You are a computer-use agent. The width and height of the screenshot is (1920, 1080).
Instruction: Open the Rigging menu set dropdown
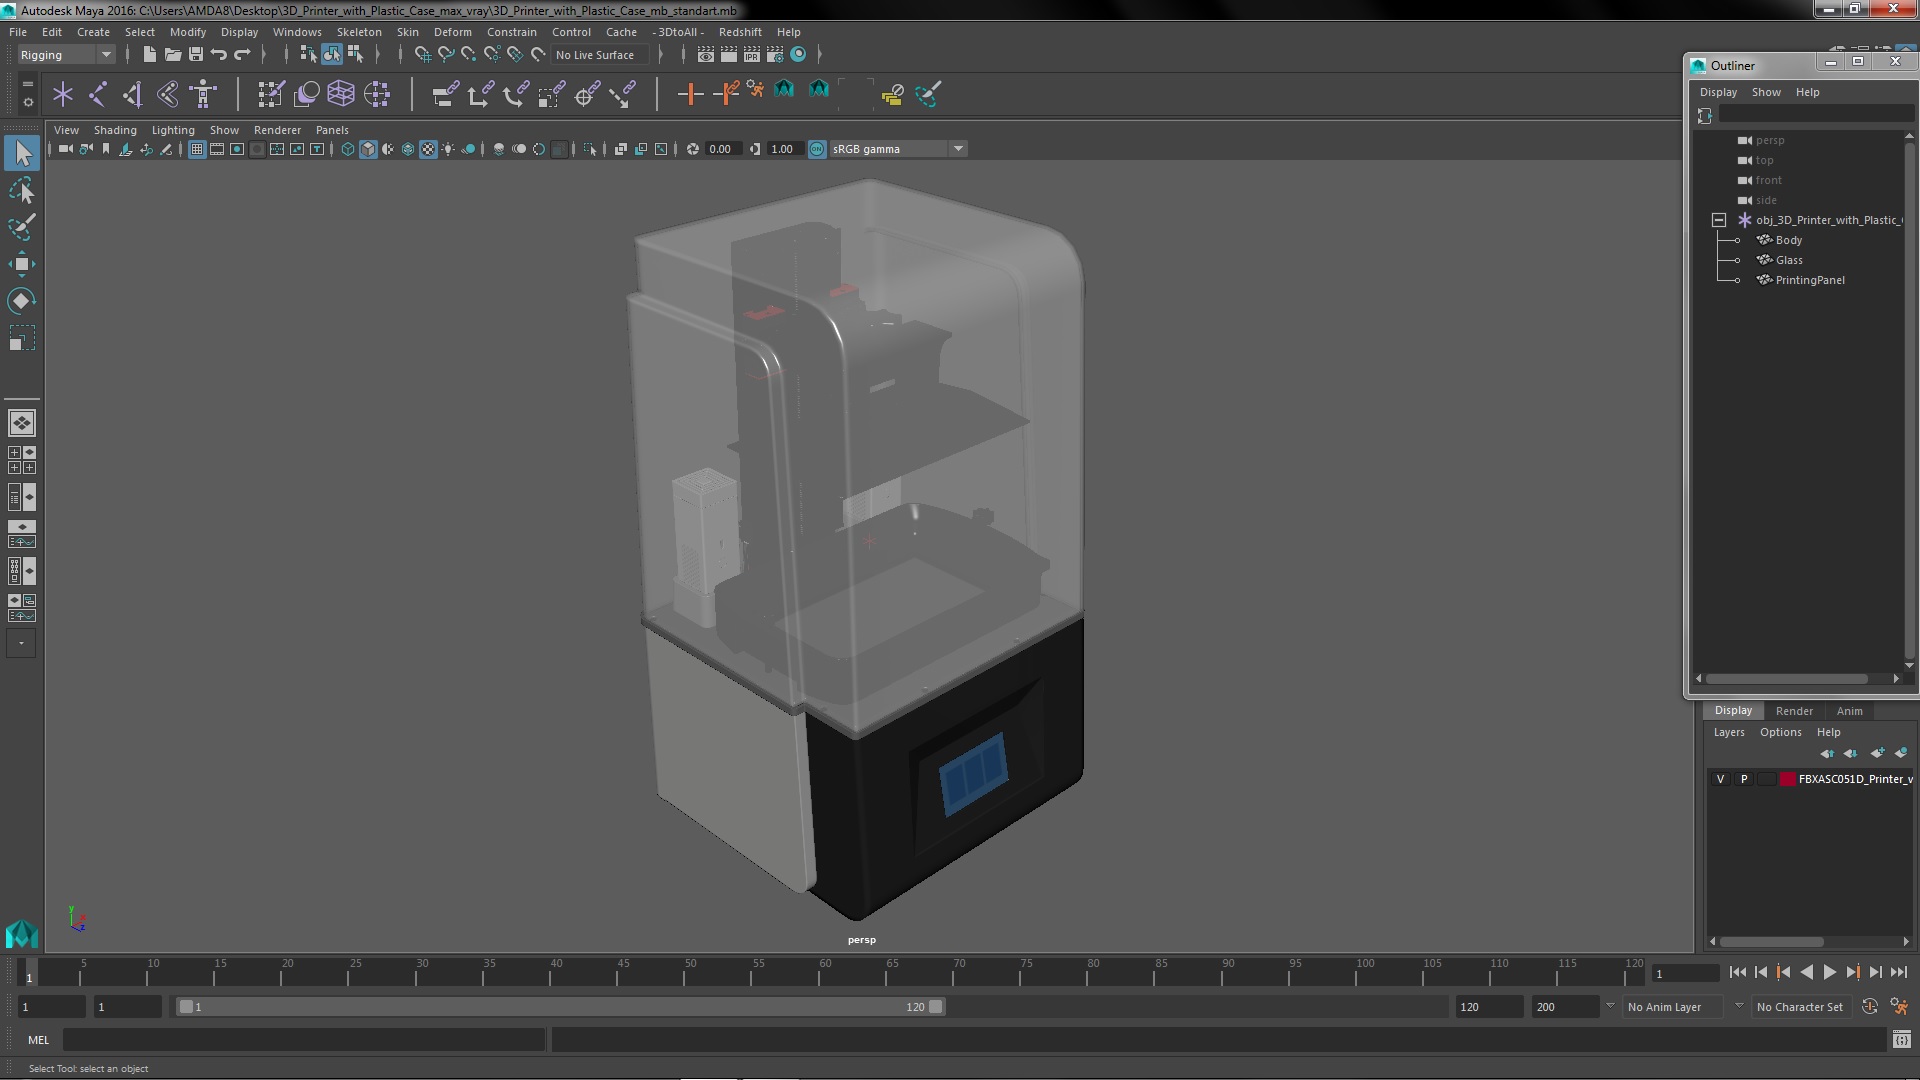[x=65, y=55]
